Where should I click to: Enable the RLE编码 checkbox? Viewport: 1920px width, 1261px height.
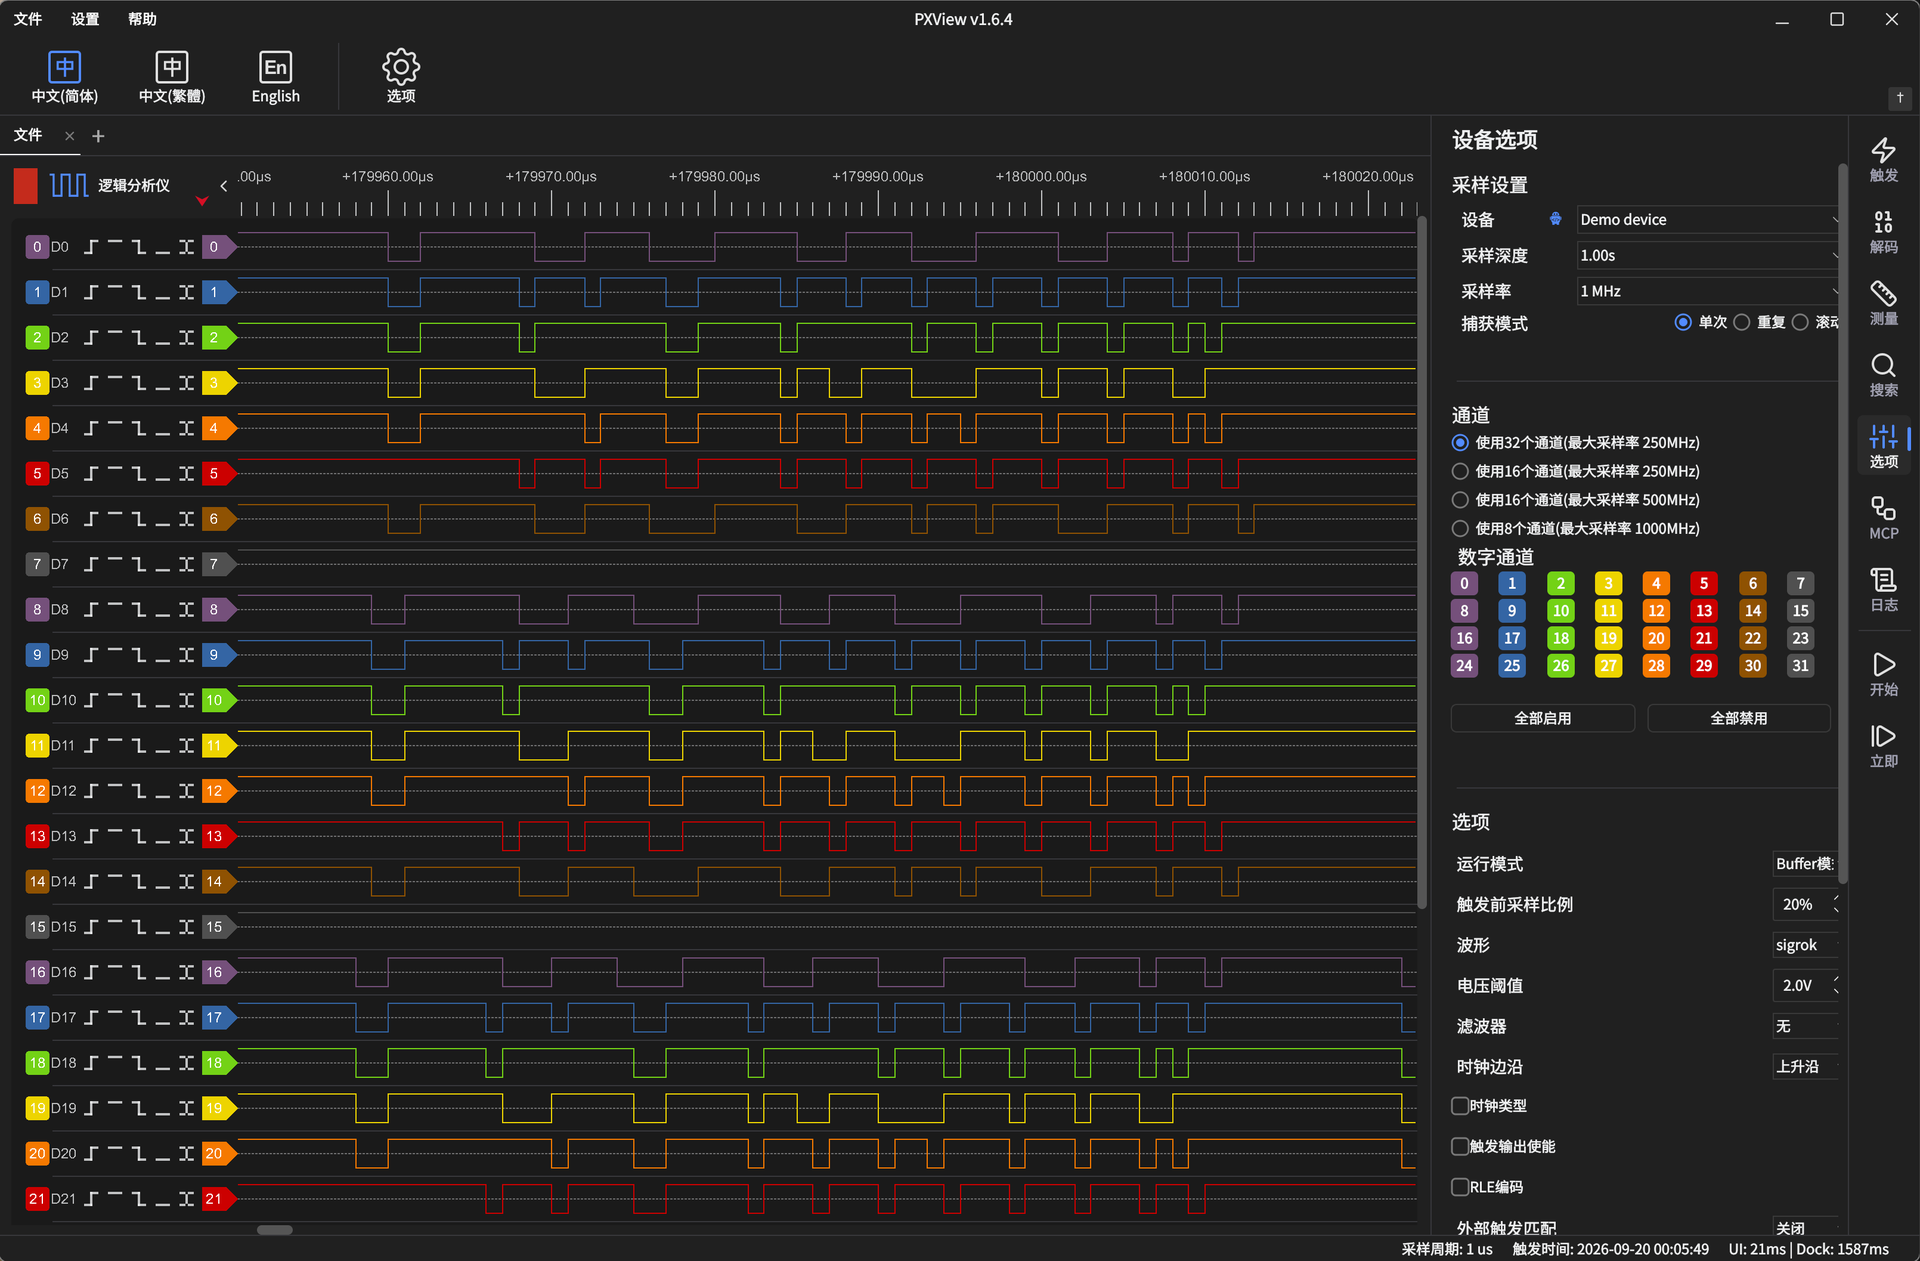(x=1460, y=1187)
